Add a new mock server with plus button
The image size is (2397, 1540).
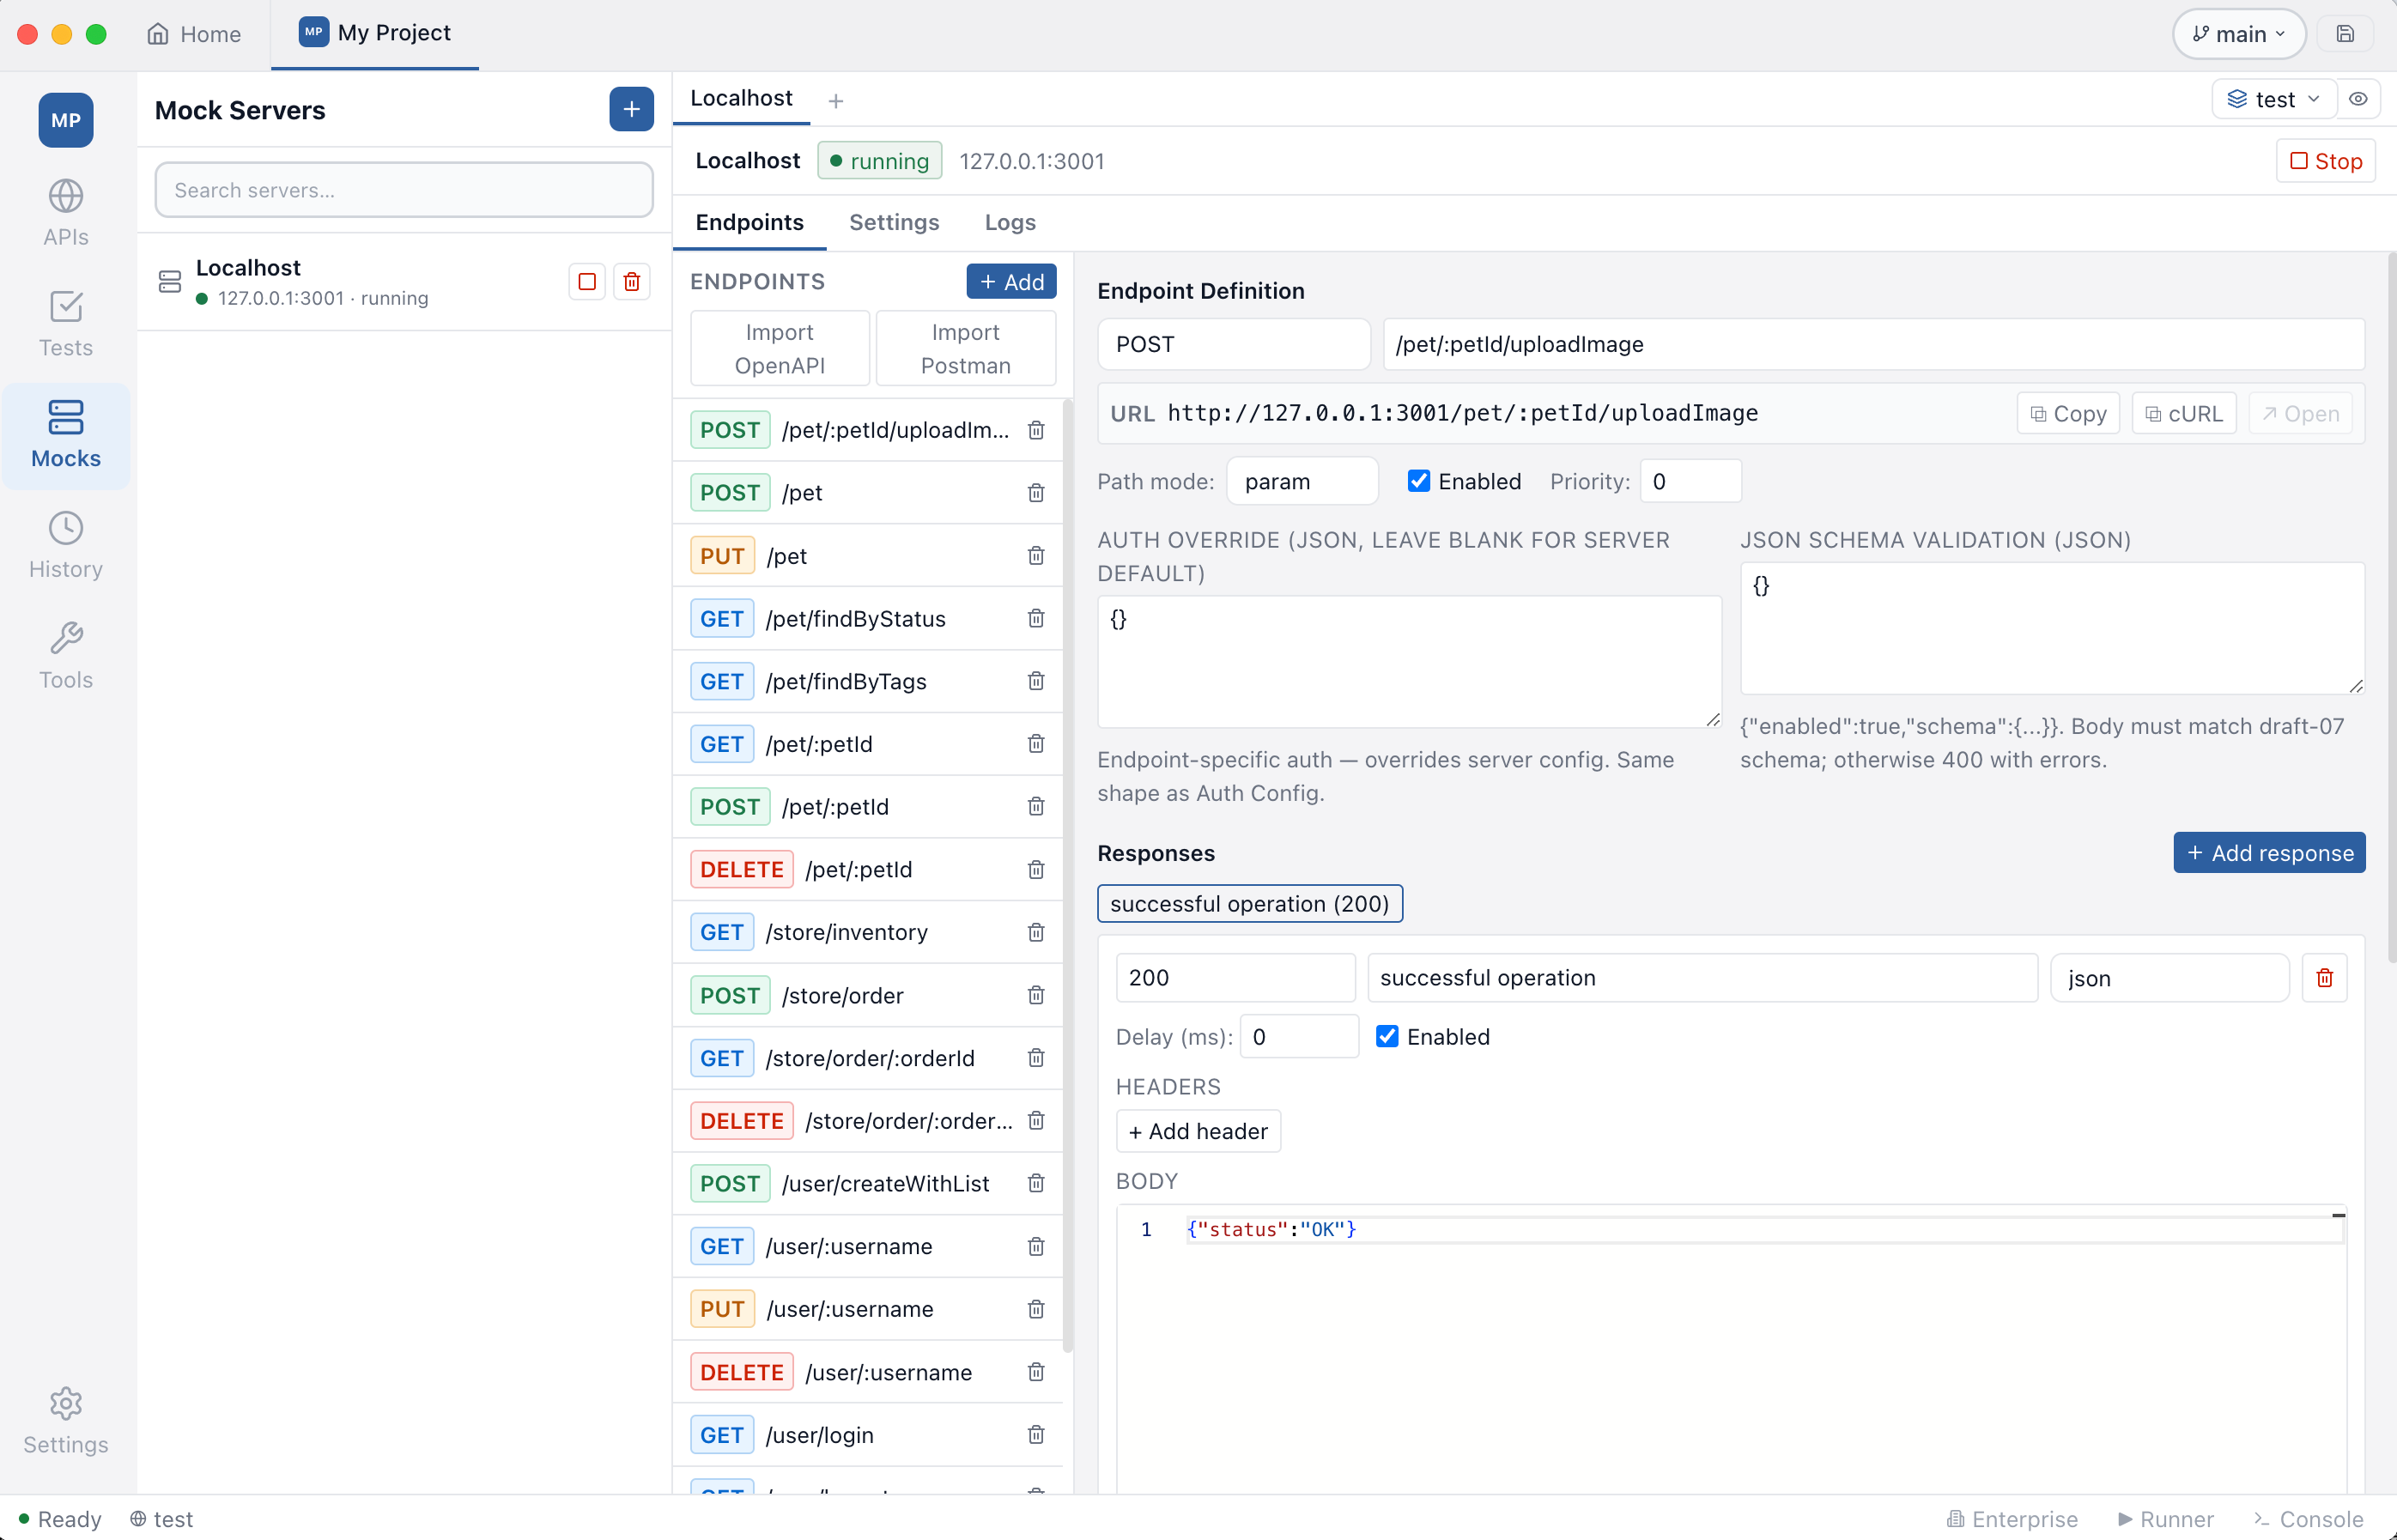(631, 109)
